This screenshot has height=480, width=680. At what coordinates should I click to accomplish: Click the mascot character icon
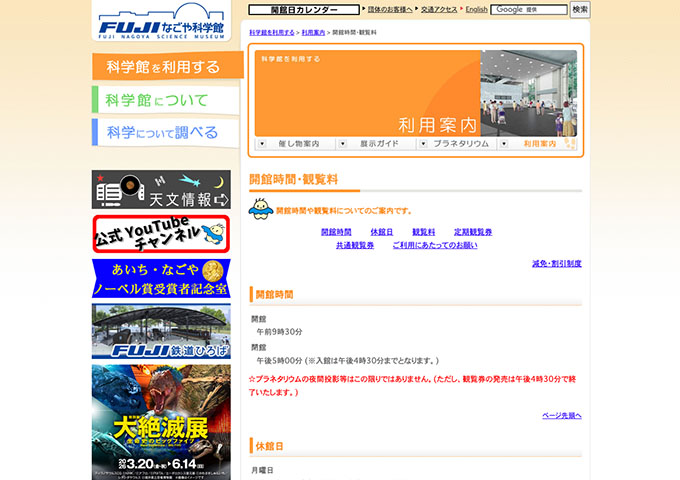point(260,209)
